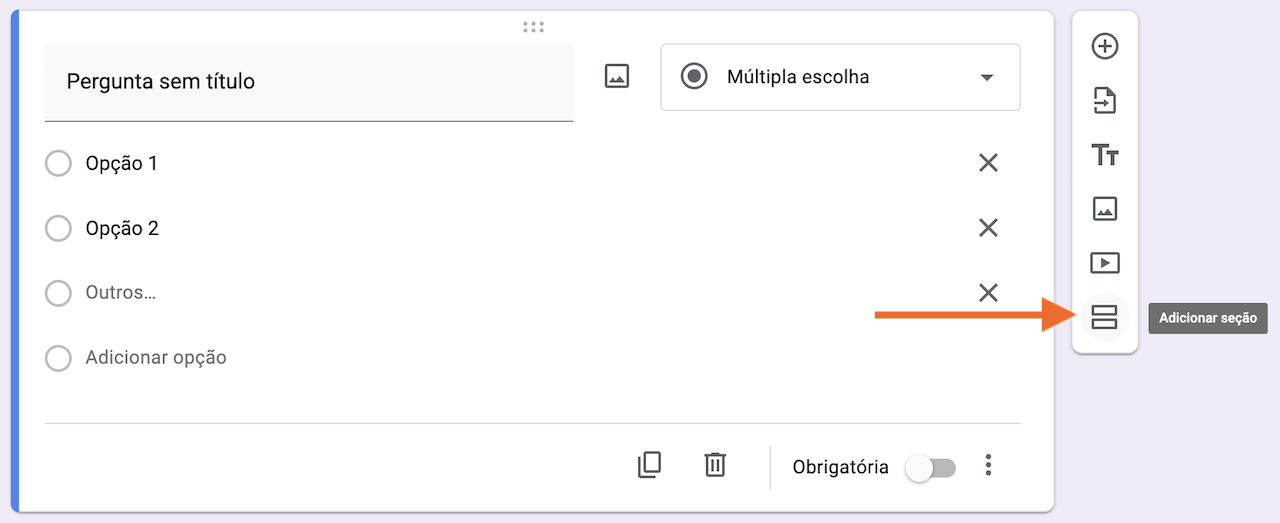Remove the Outros option with its X

pyautogui.click(x=988, y=292)
